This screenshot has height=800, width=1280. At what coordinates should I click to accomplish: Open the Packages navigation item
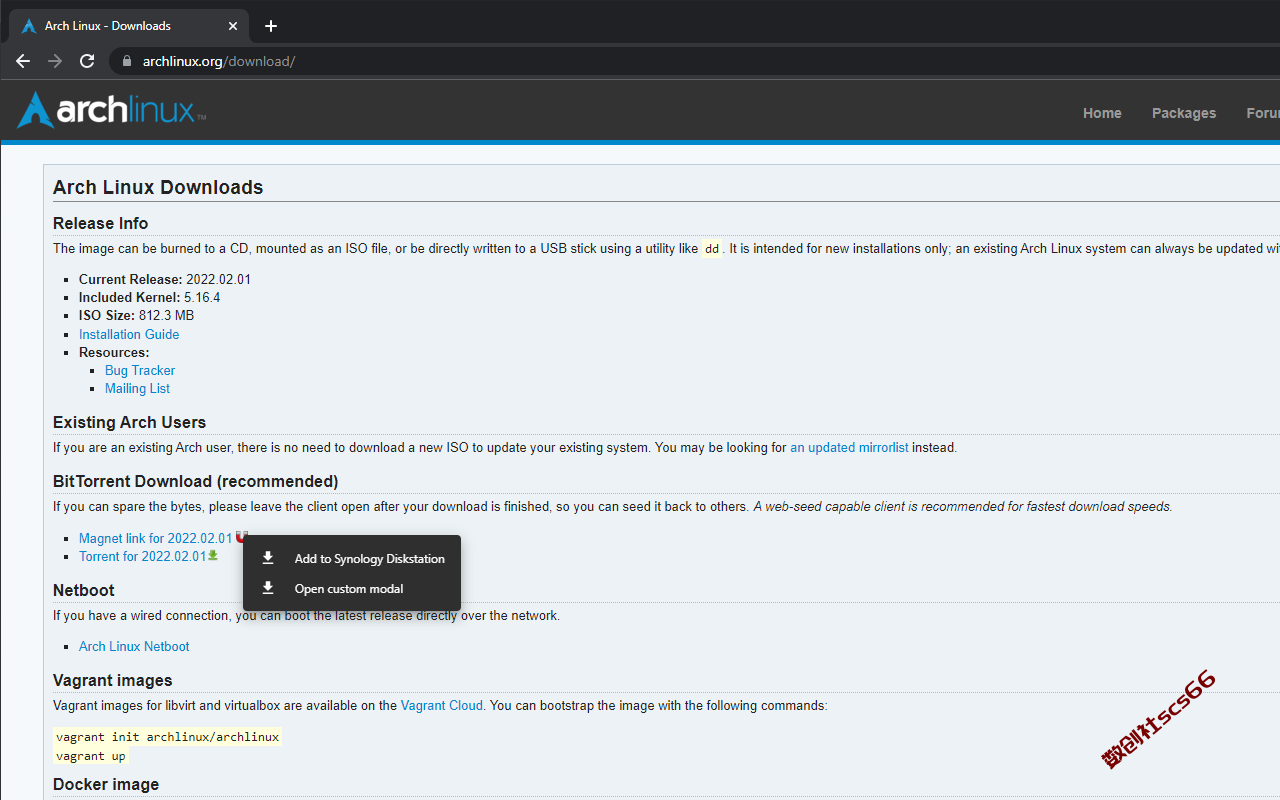[1184, 113]
